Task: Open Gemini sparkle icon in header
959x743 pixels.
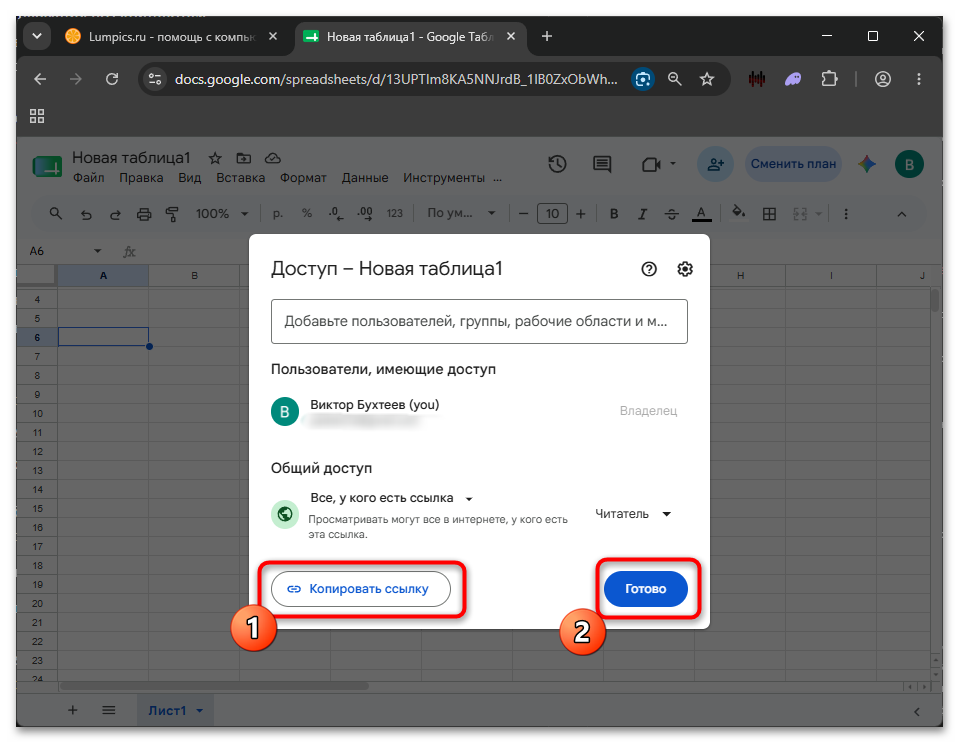Action: pyautogui.click(x=867, y=164)
